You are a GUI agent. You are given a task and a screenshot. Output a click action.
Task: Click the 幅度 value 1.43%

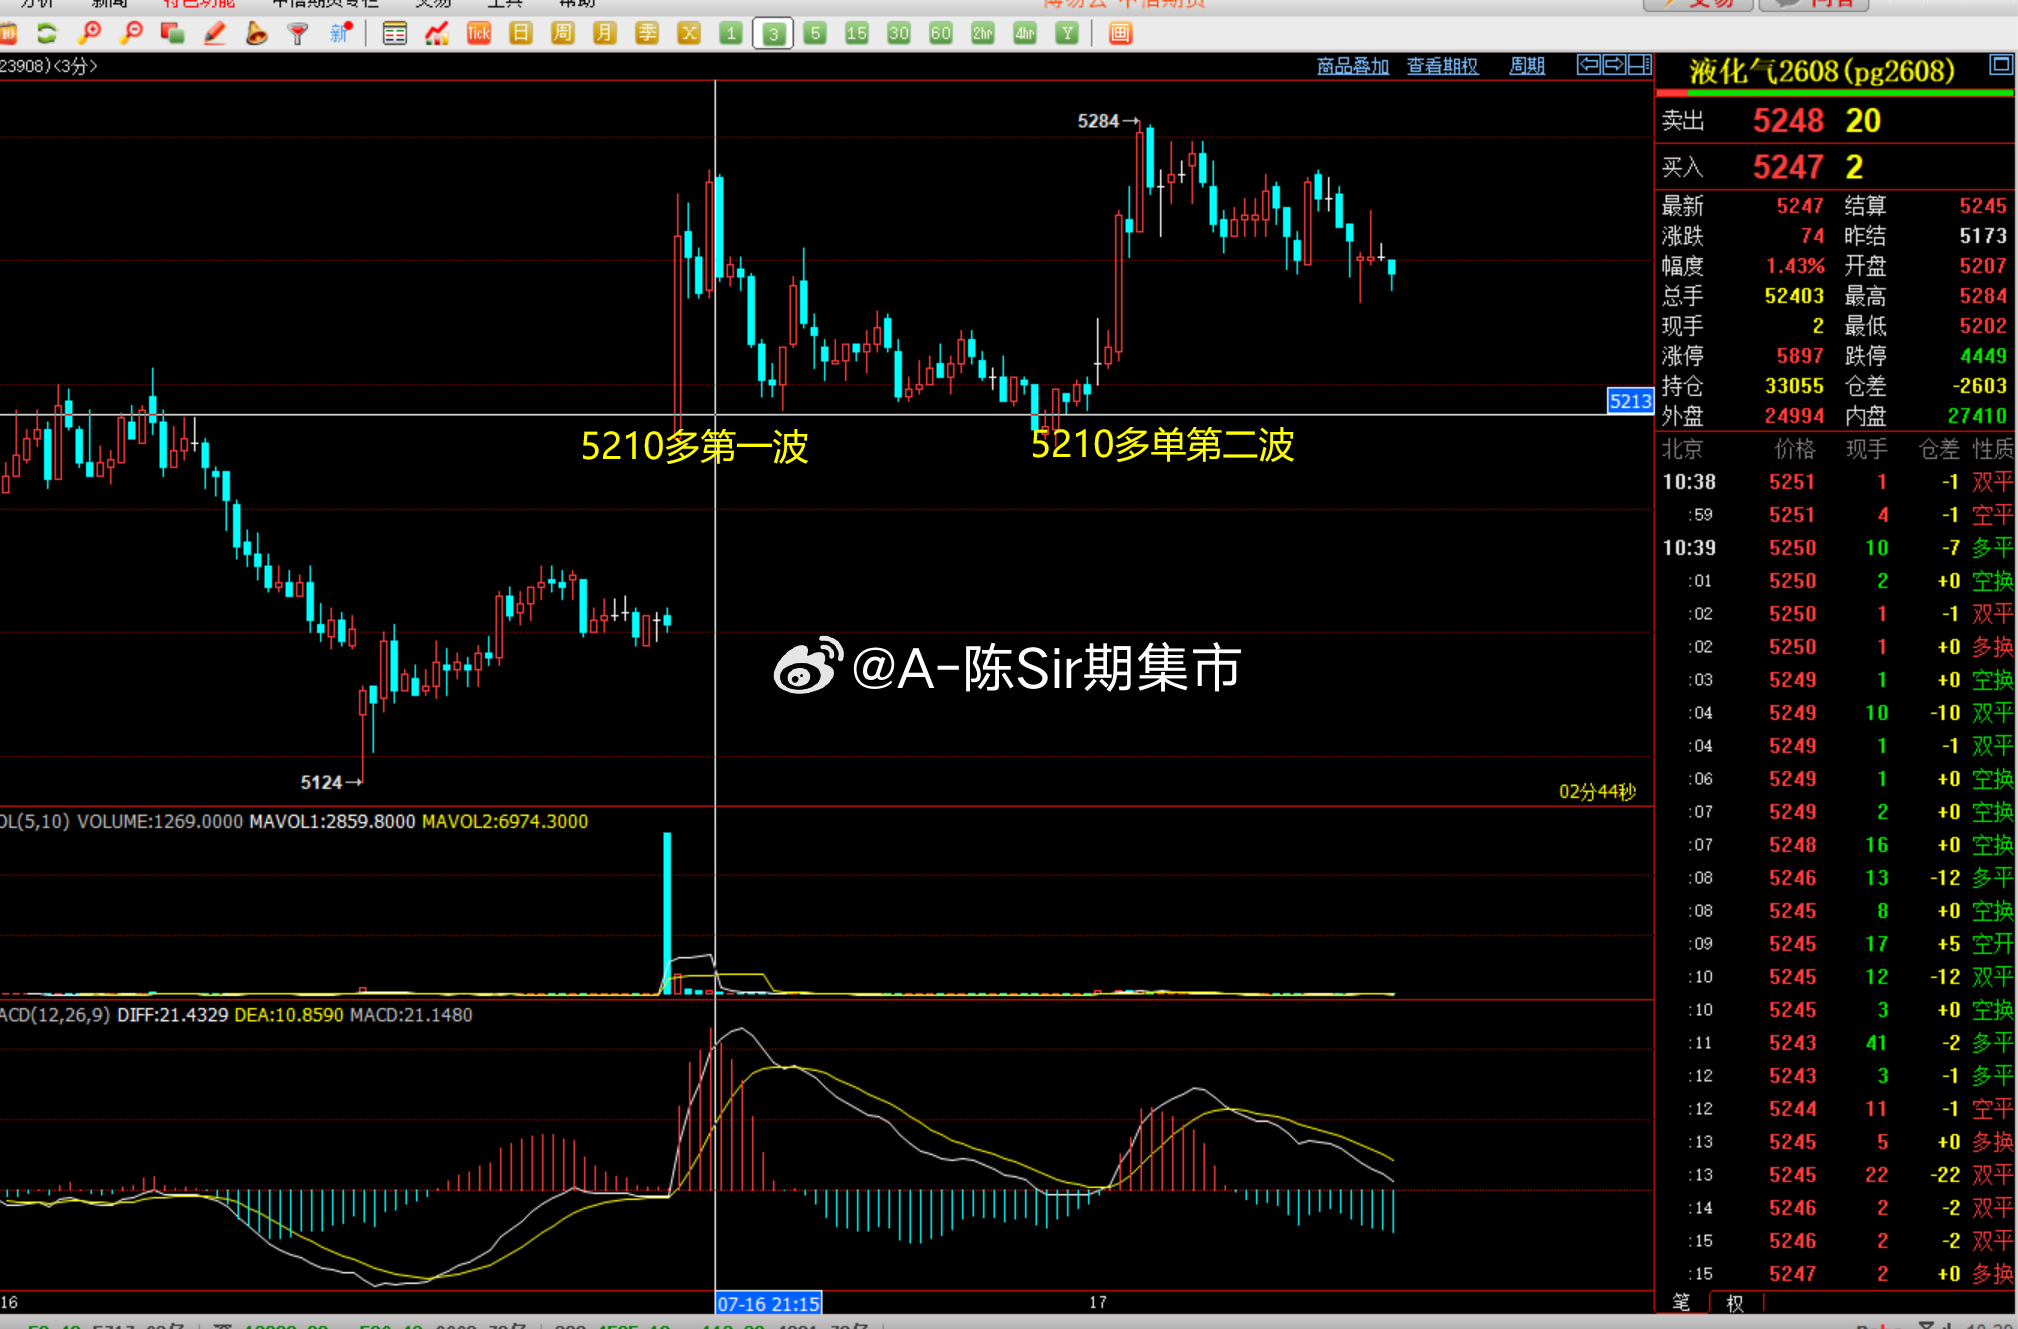pos(1795,266)
